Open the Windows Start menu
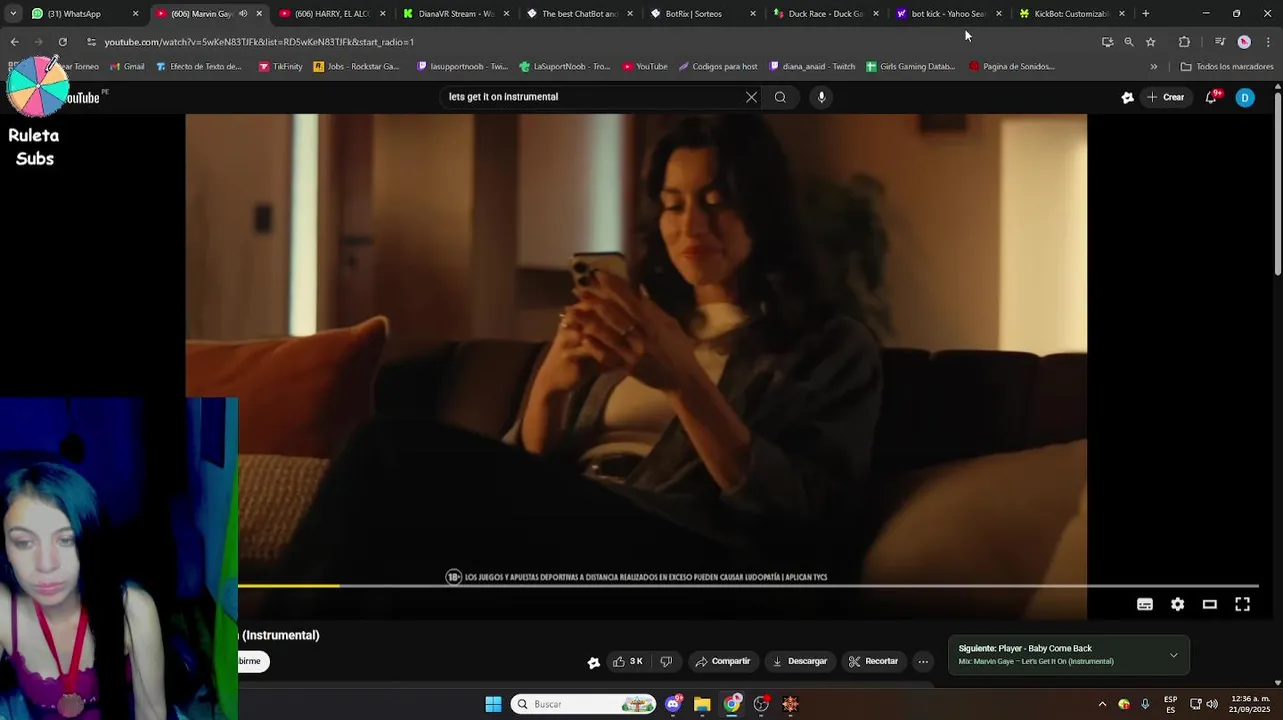Screen dimensions: 1283x720 pyautogui.click(x=493, y=704)
